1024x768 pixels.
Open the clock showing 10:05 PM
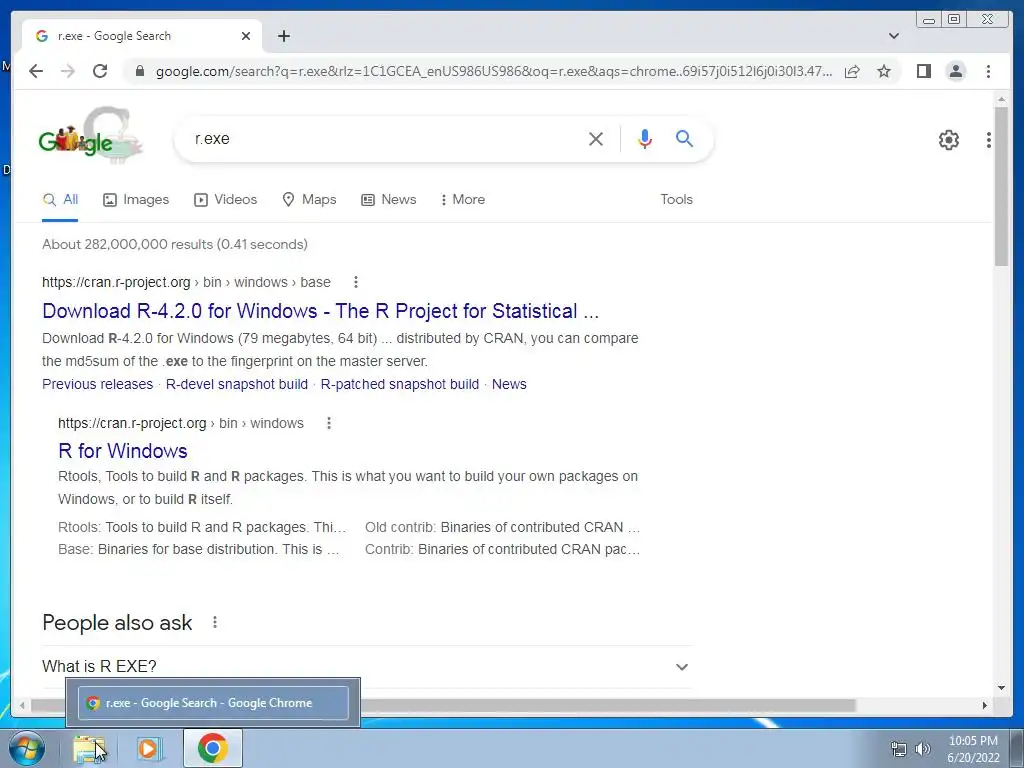click(973, 749)
